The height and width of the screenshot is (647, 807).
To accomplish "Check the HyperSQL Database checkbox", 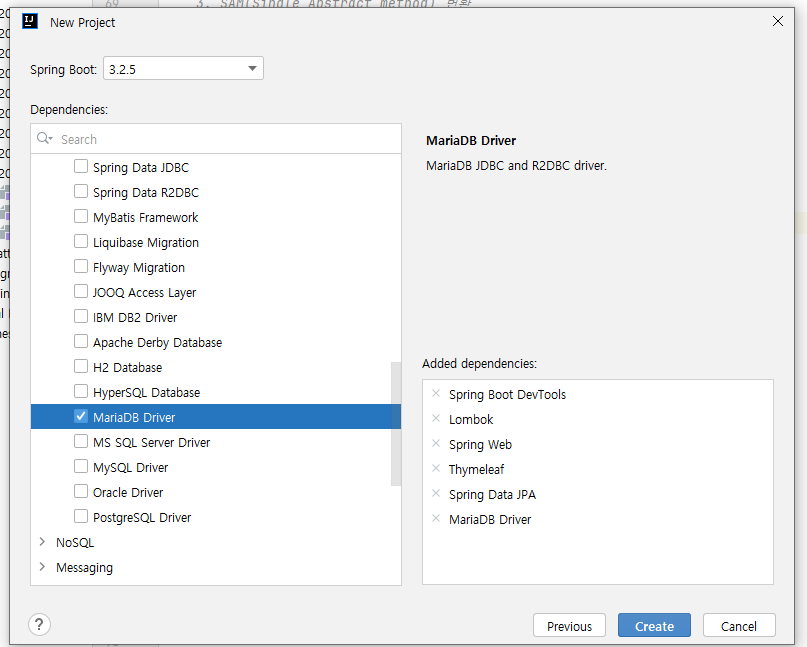I will [x=81, y=392].
